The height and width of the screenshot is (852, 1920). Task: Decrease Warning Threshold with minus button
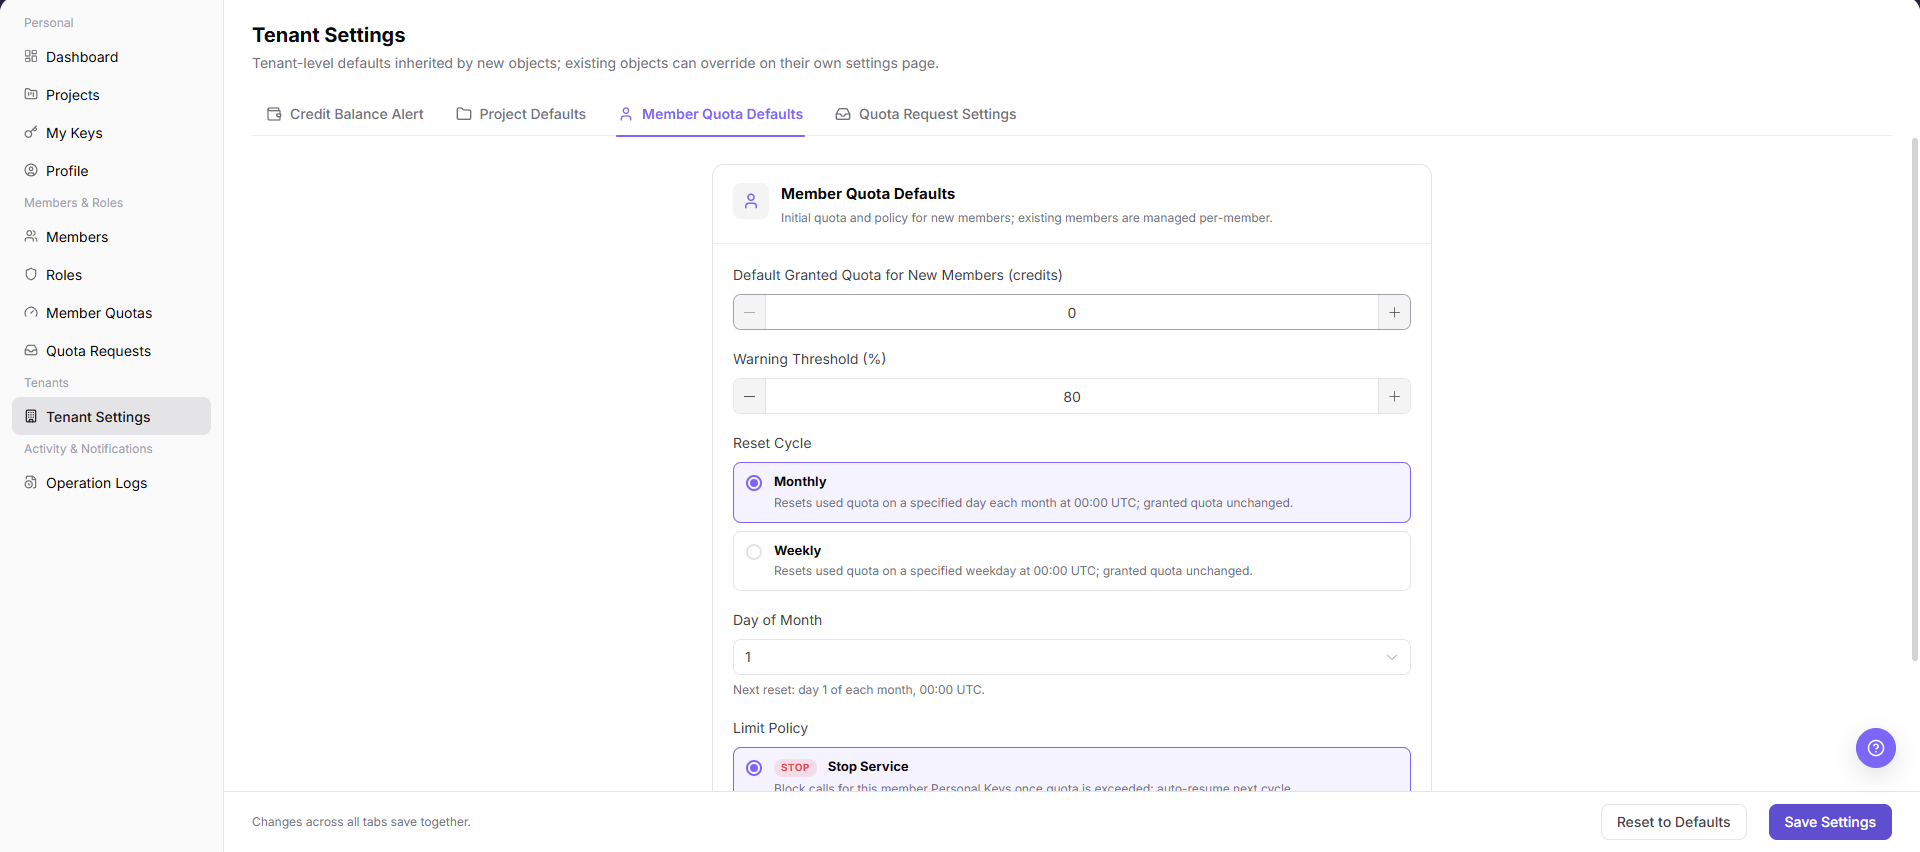[749, 396]
